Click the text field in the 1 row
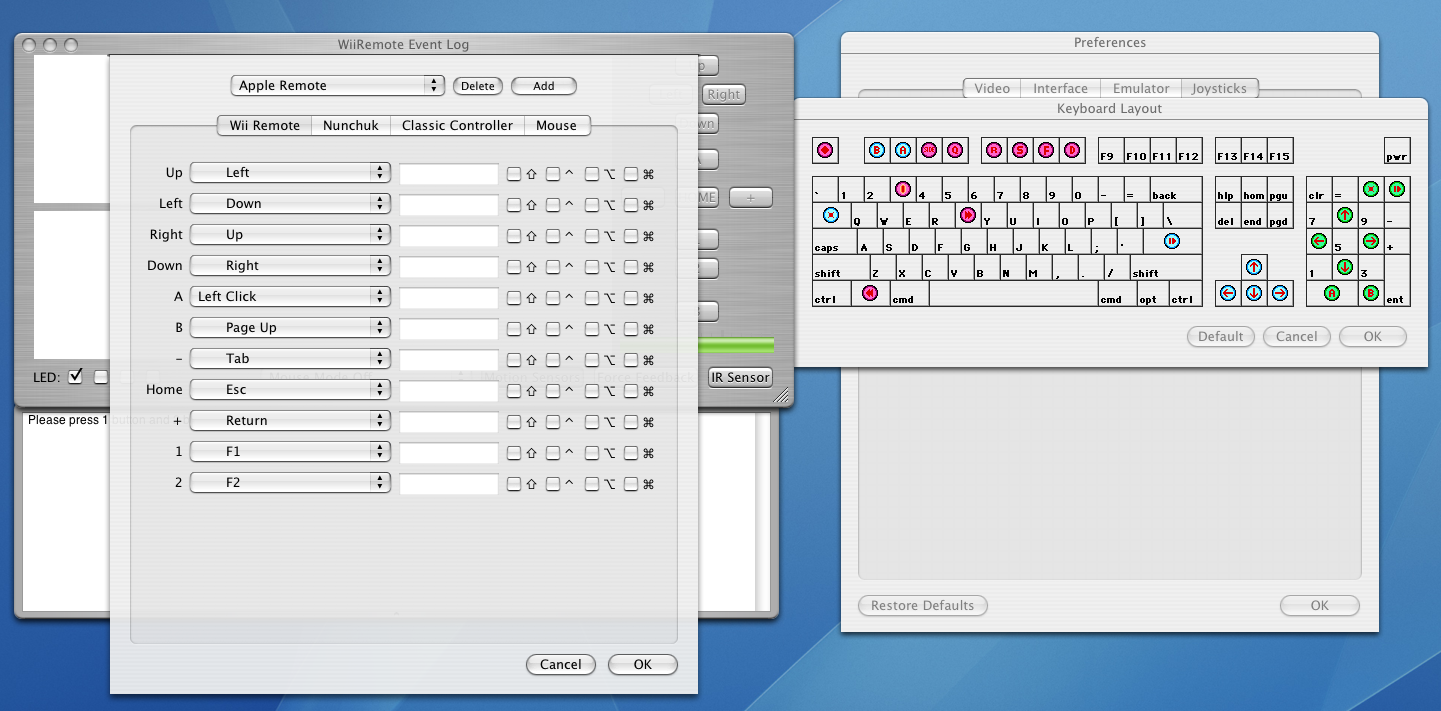The width and height of the screenshot is (1441, 711). click(449, 452)
